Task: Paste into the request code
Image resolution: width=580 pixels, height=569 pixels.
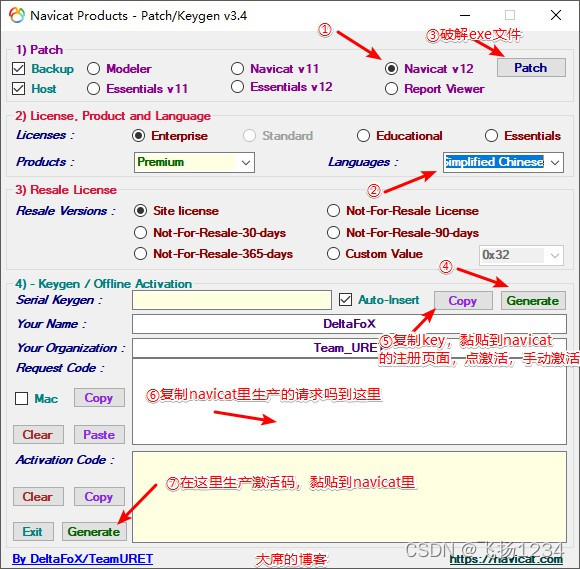Action: (99, 434)
